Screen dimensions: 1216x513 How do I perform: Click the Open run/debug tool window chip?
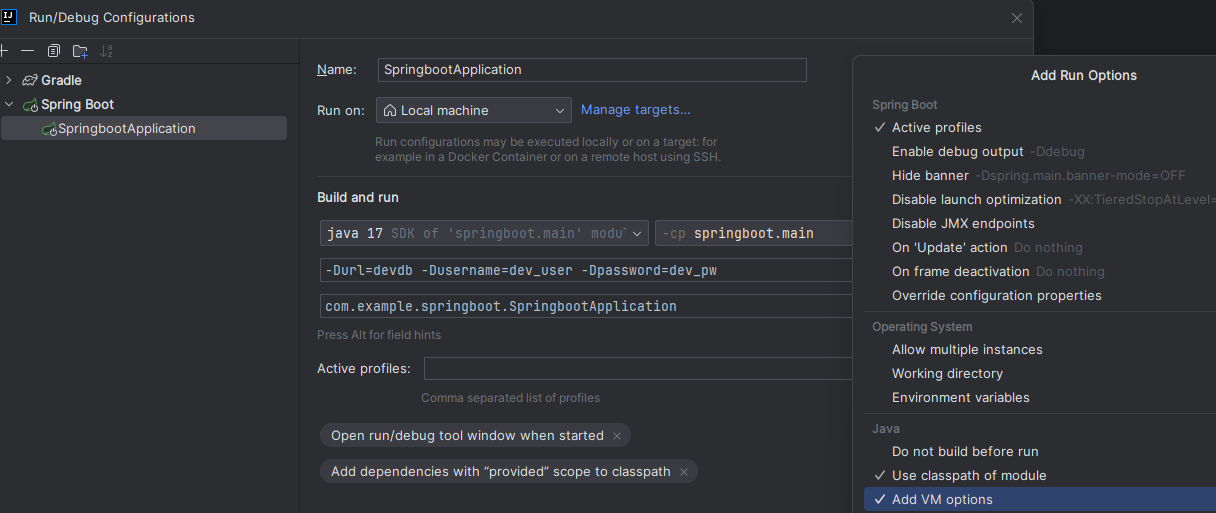point(475,436)
